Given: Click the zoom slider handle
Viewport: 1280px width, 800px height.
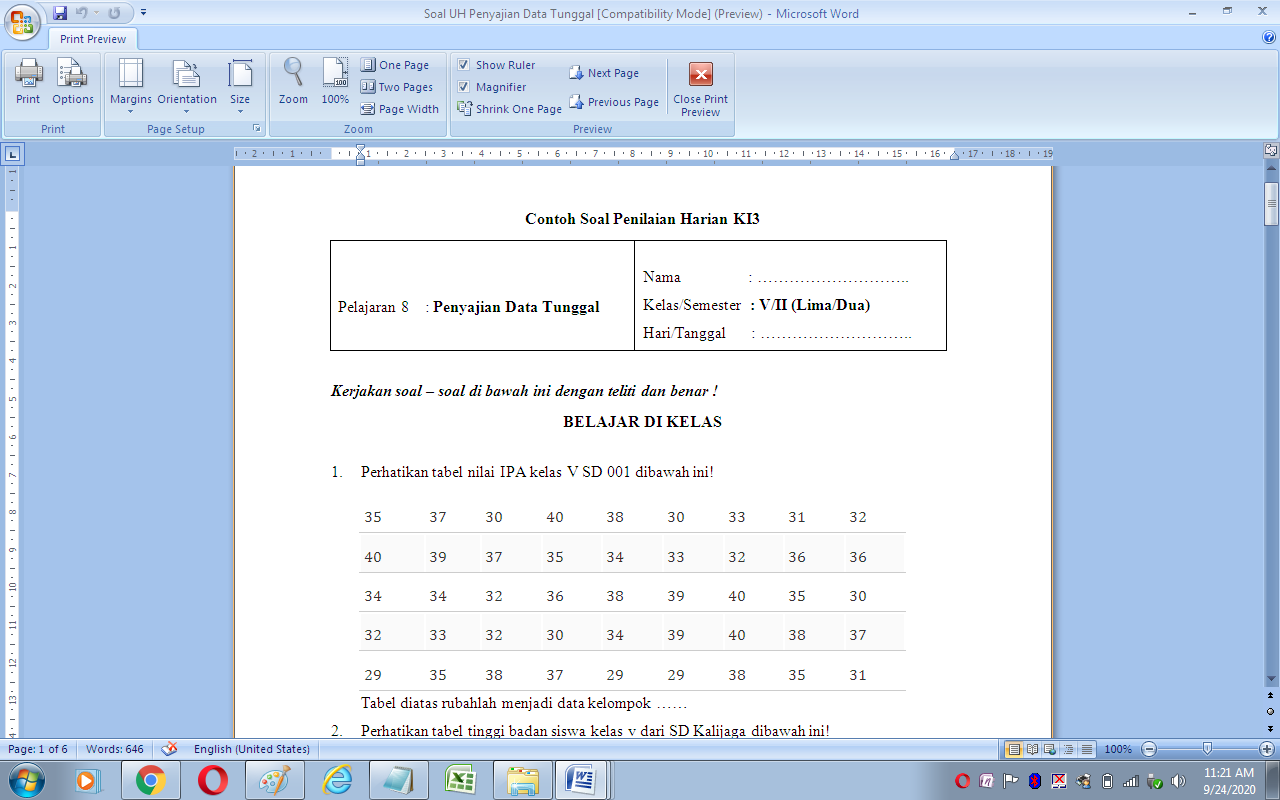Looking at the screenshot, I should coord(1208,749).
